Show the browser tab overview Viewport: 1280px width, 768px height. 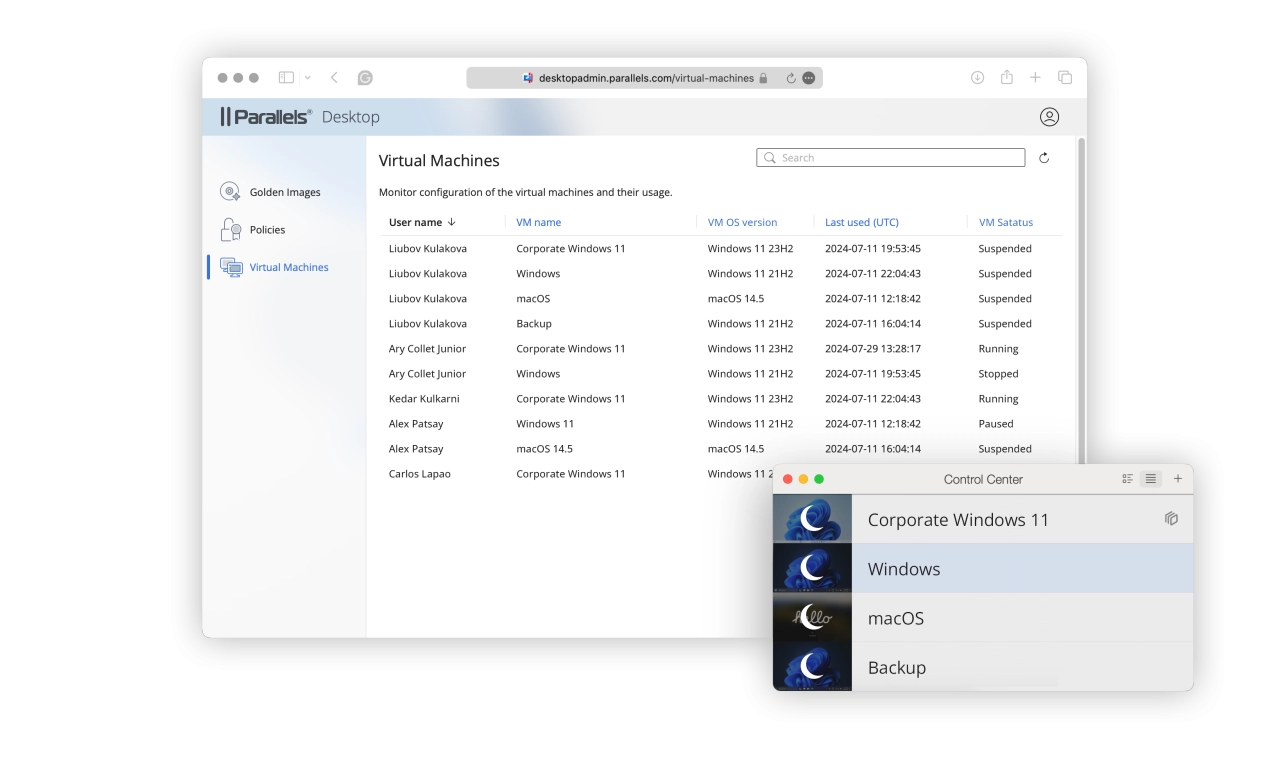pyautogui.click(x=1065, y=78)
